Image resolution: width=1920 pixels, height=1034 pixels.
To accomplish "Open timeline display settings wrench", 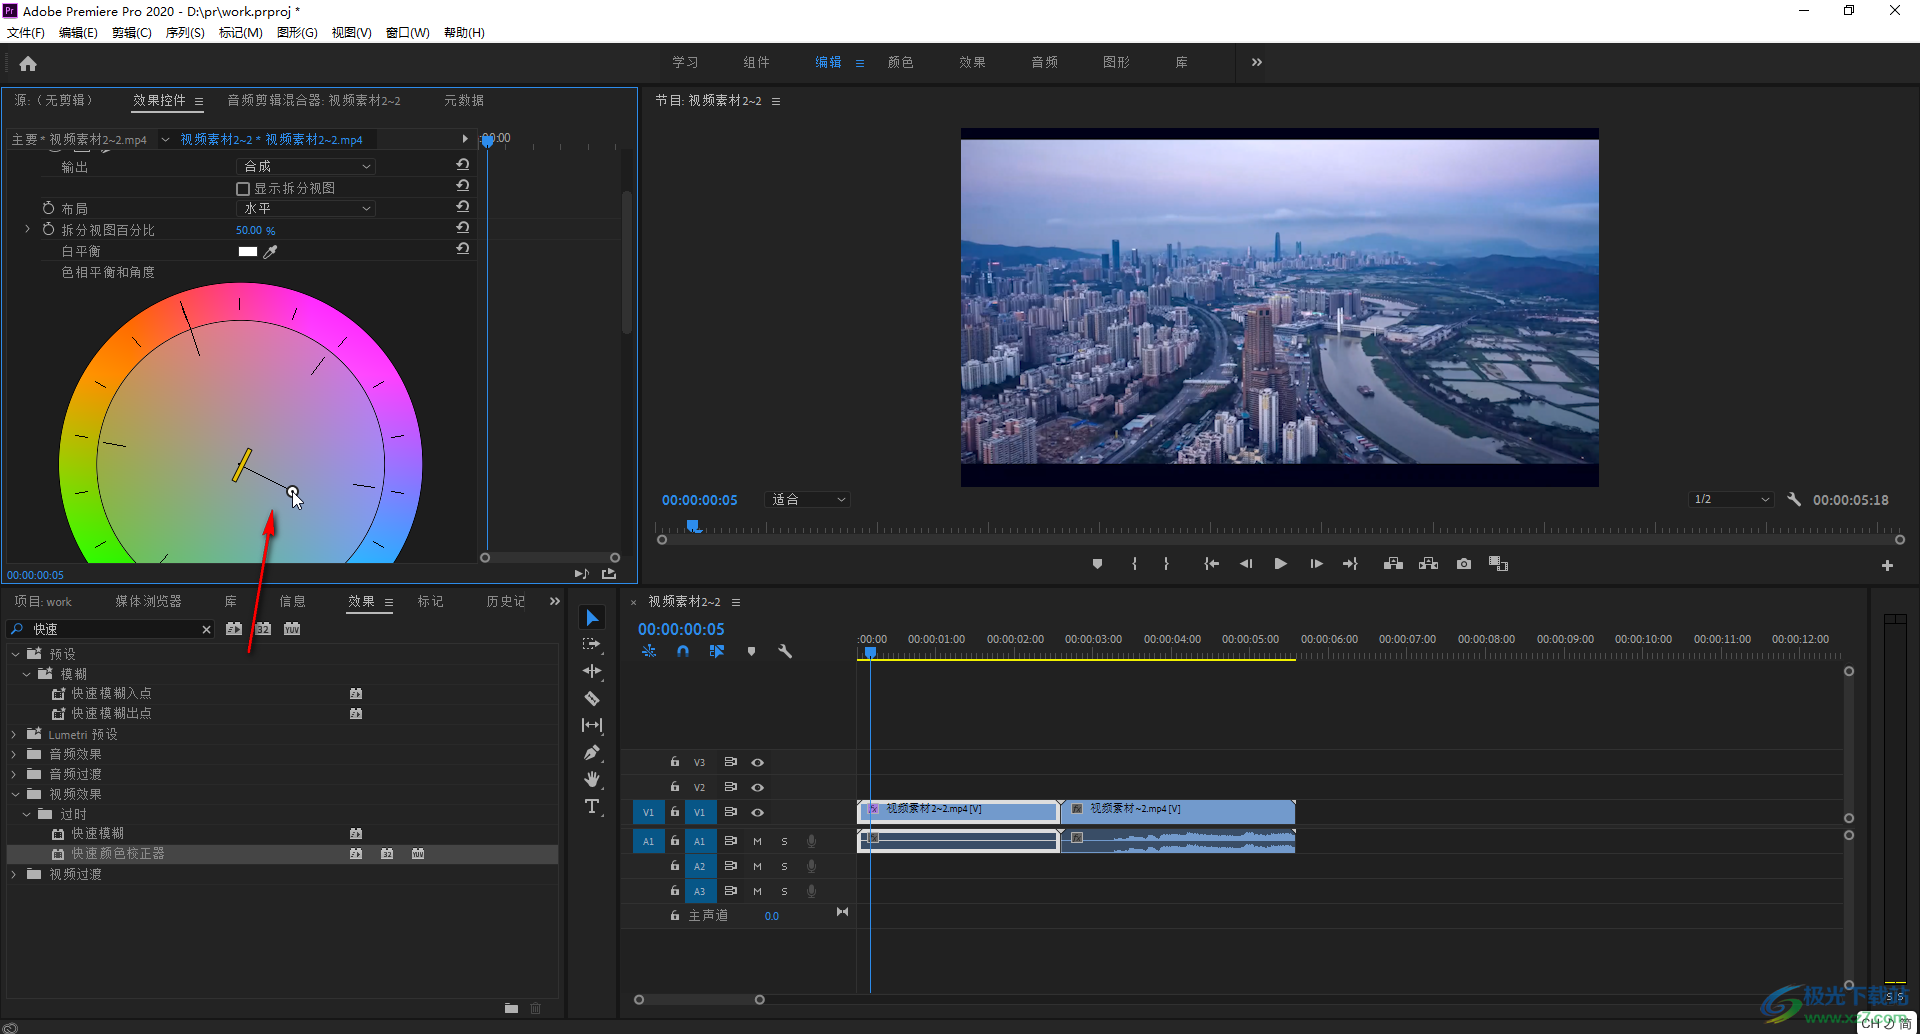I will click(x=785, y=651).
